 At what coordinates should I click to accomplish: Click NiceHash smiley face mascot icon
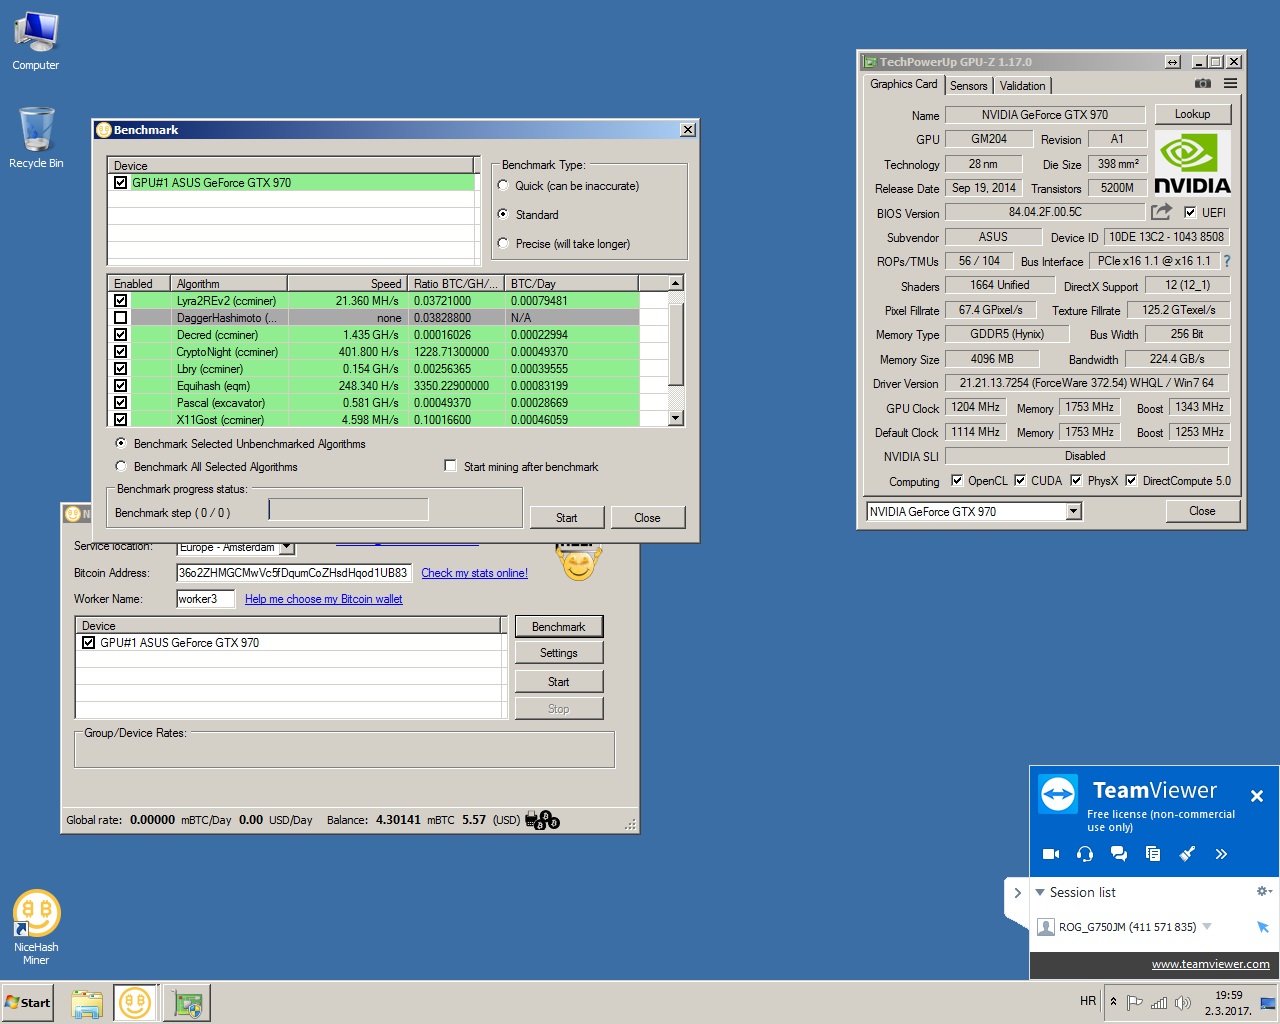[x=577, y=564]
